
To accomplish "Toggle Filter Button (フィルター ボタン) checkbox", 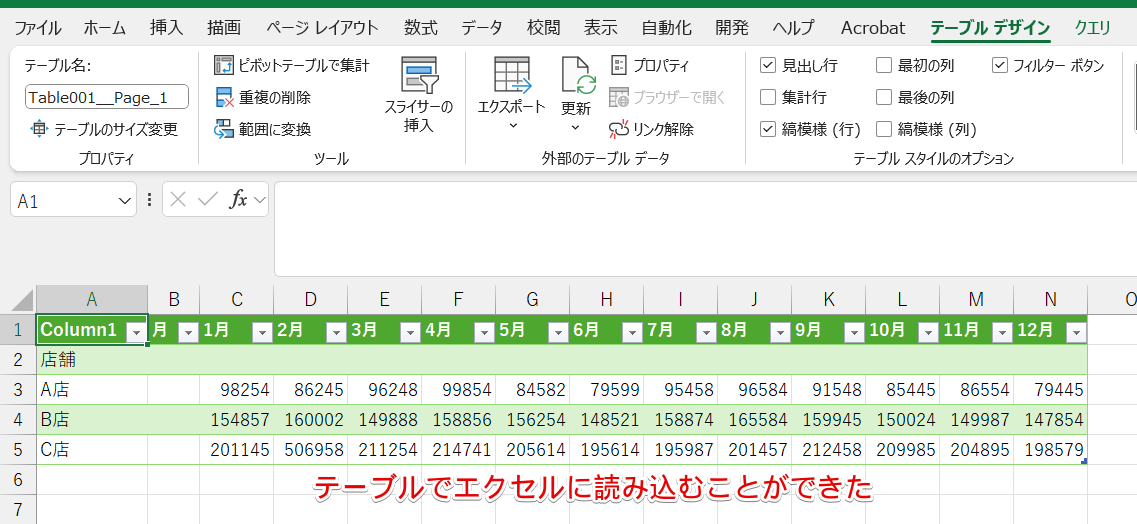I will (x=1000, y=65).
